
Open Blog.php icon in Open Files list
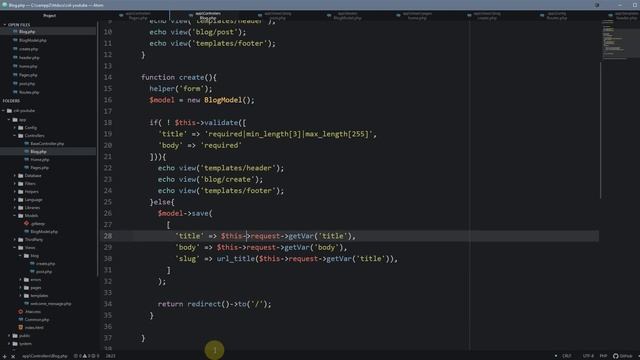click(15, 31)
